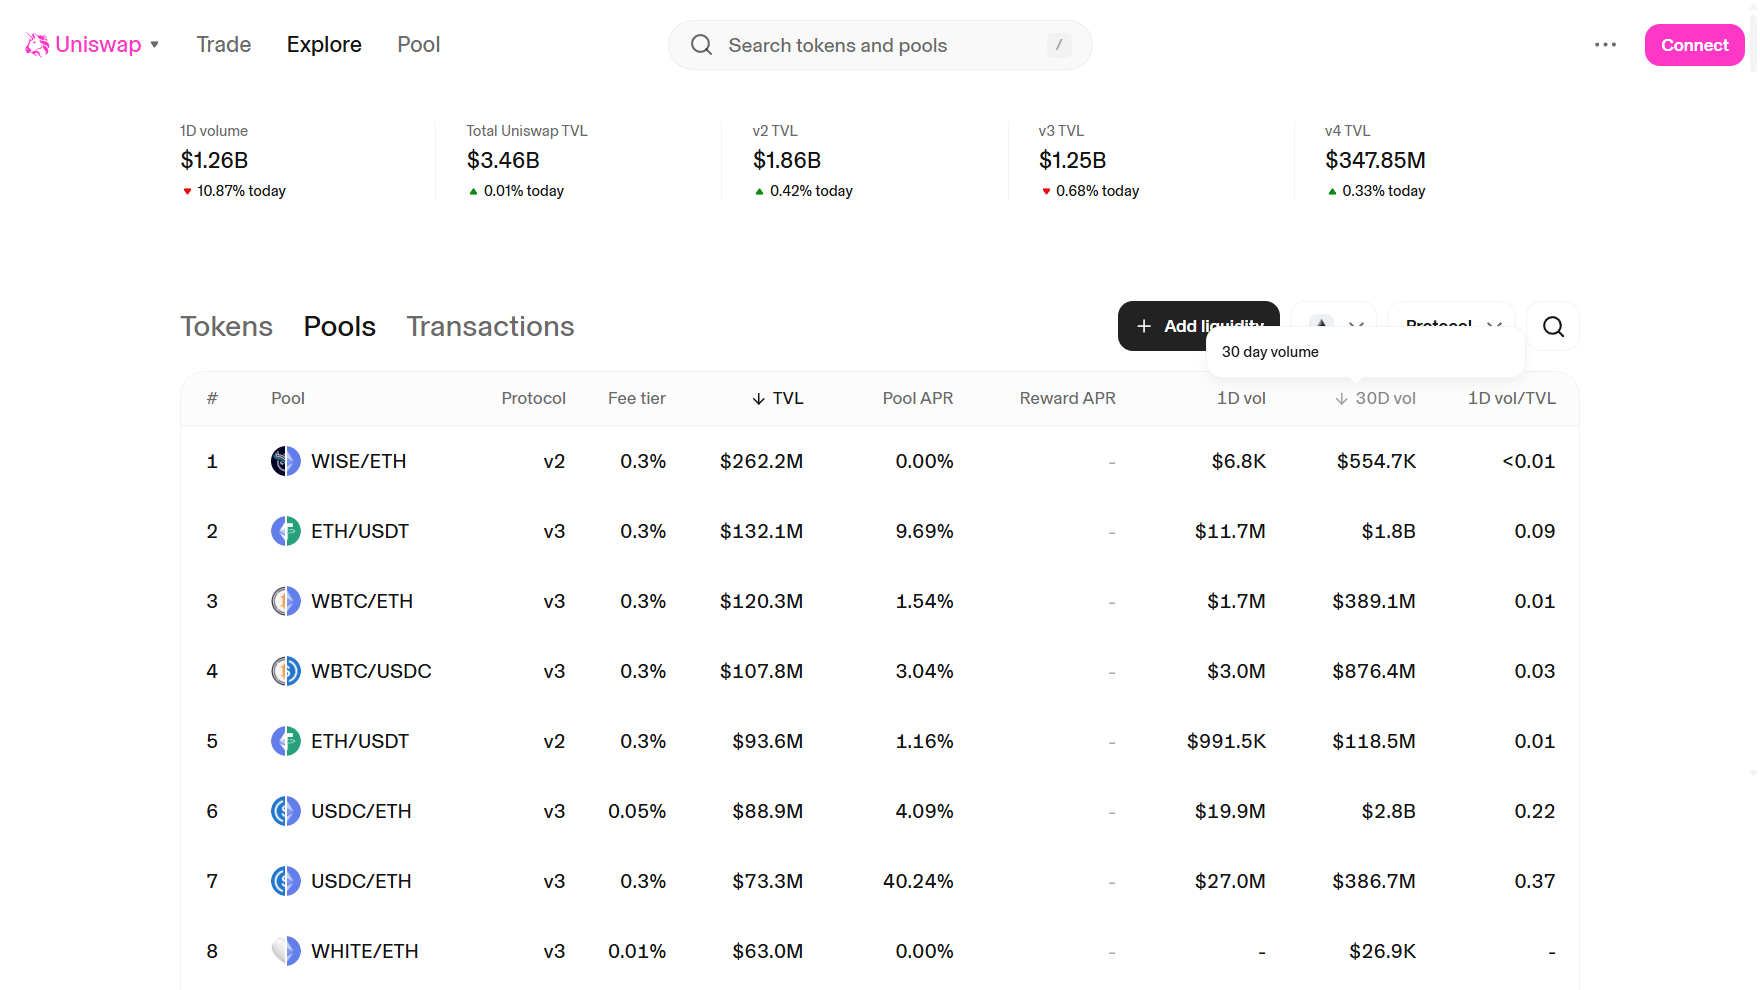Click the WHITE/ETH pool token icon

[286, 951]
